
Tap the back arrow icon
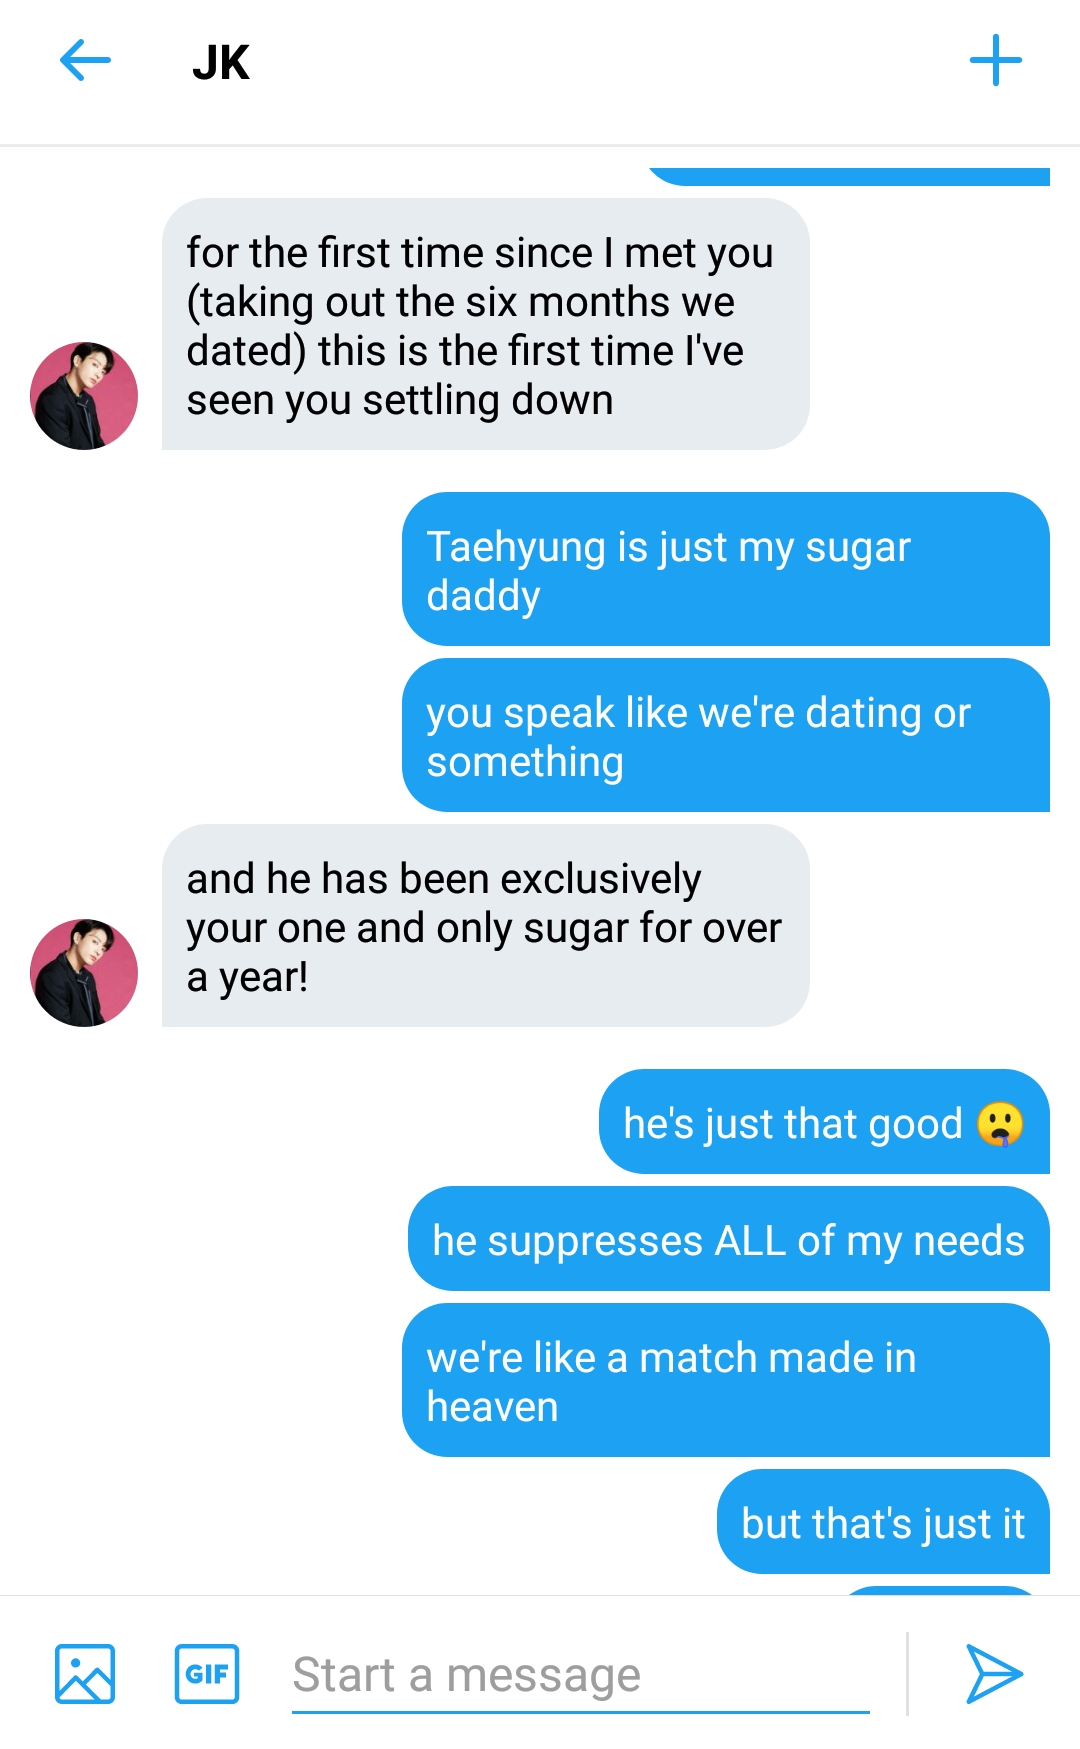click(x=85, y=61)
